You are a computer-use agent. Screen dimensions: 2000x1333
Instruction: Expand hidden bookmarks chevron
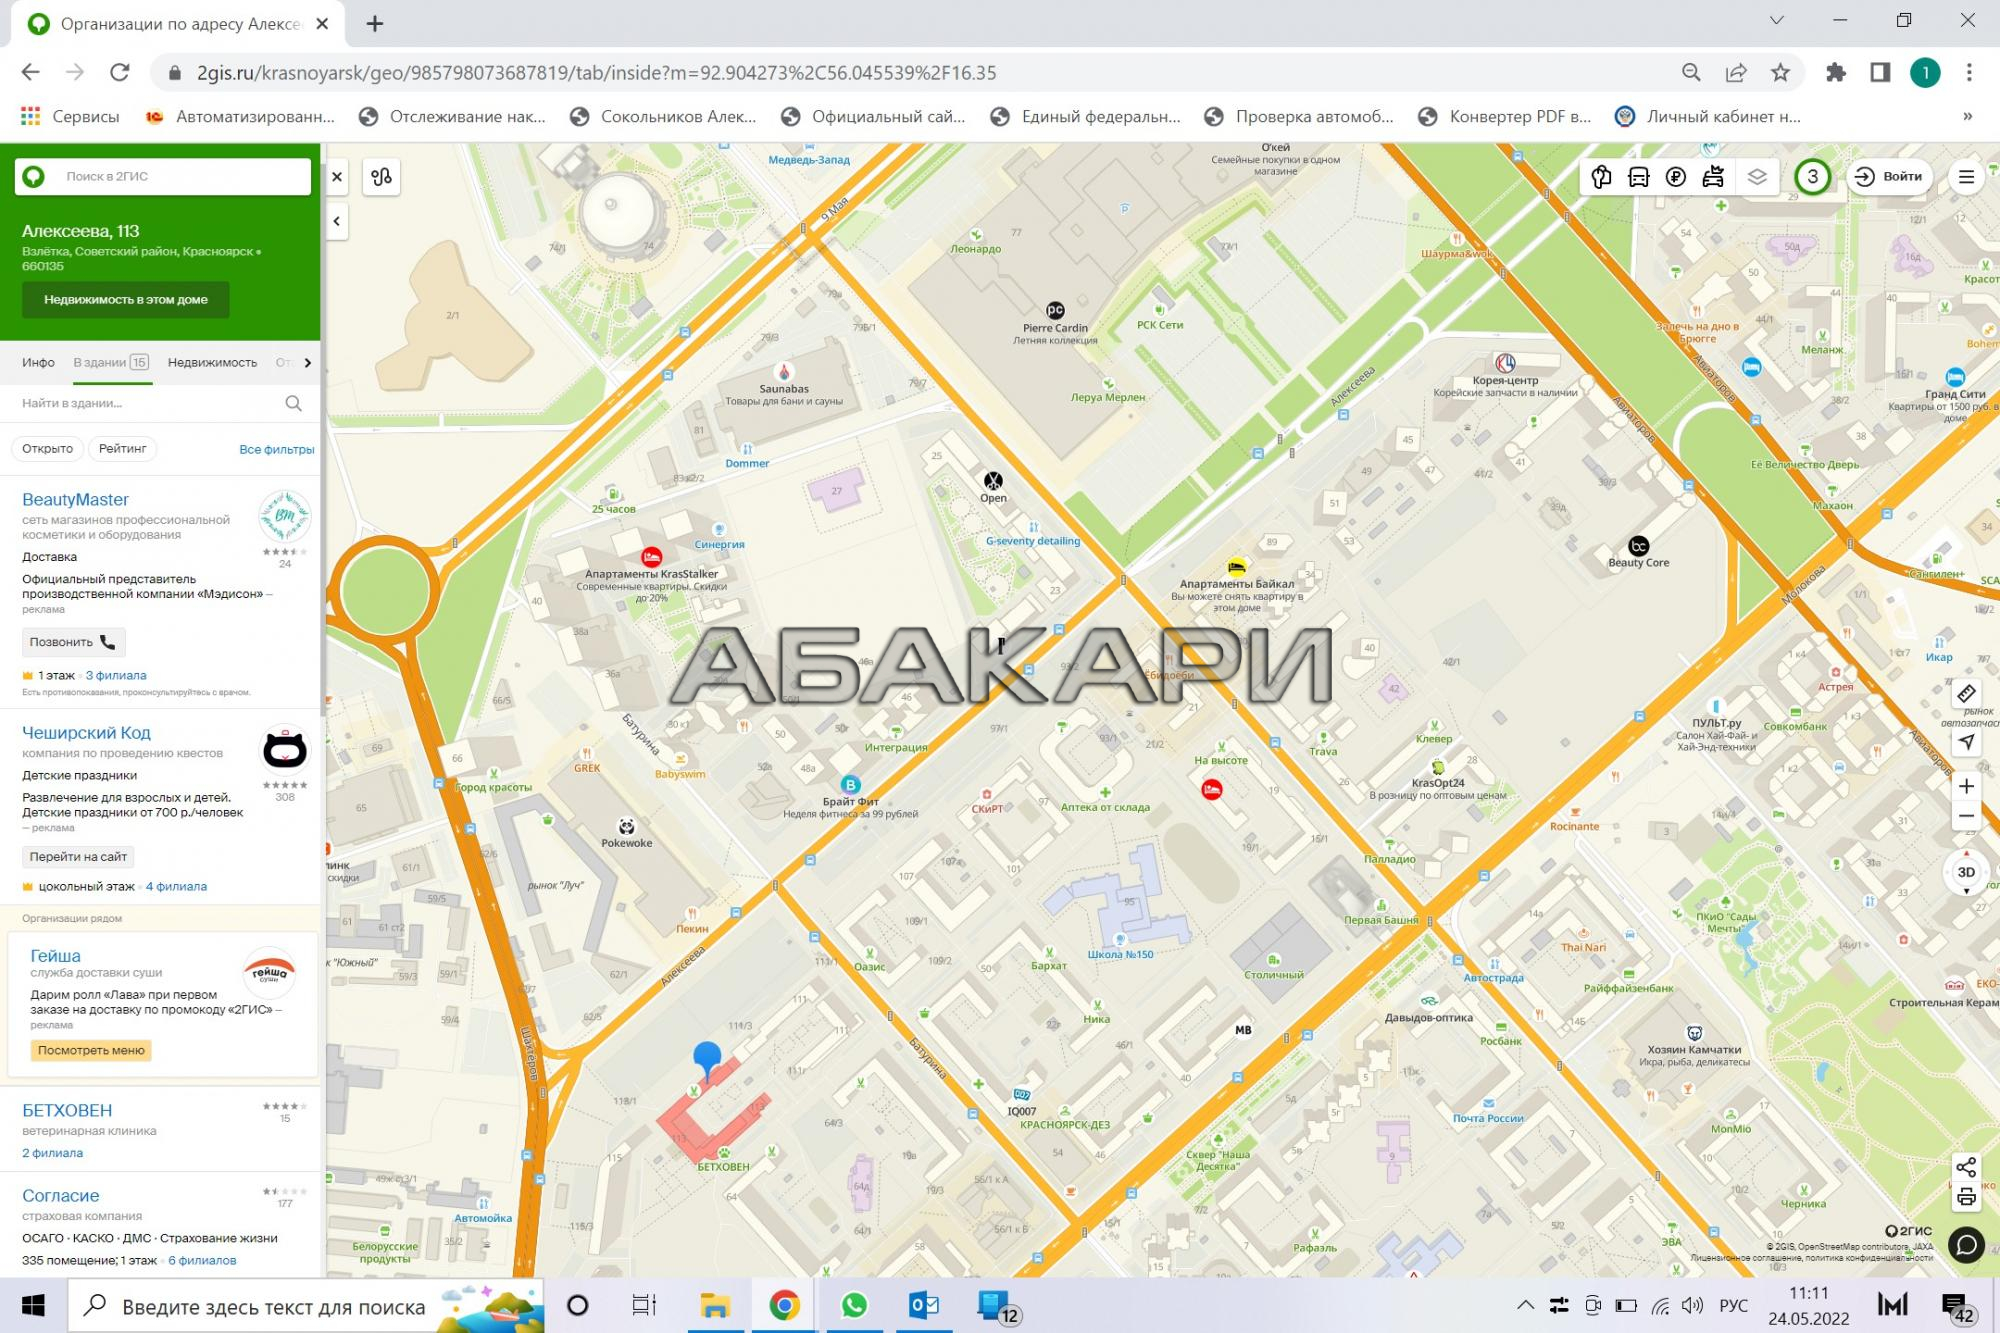pyautogui.click(x=1968, y=116)
